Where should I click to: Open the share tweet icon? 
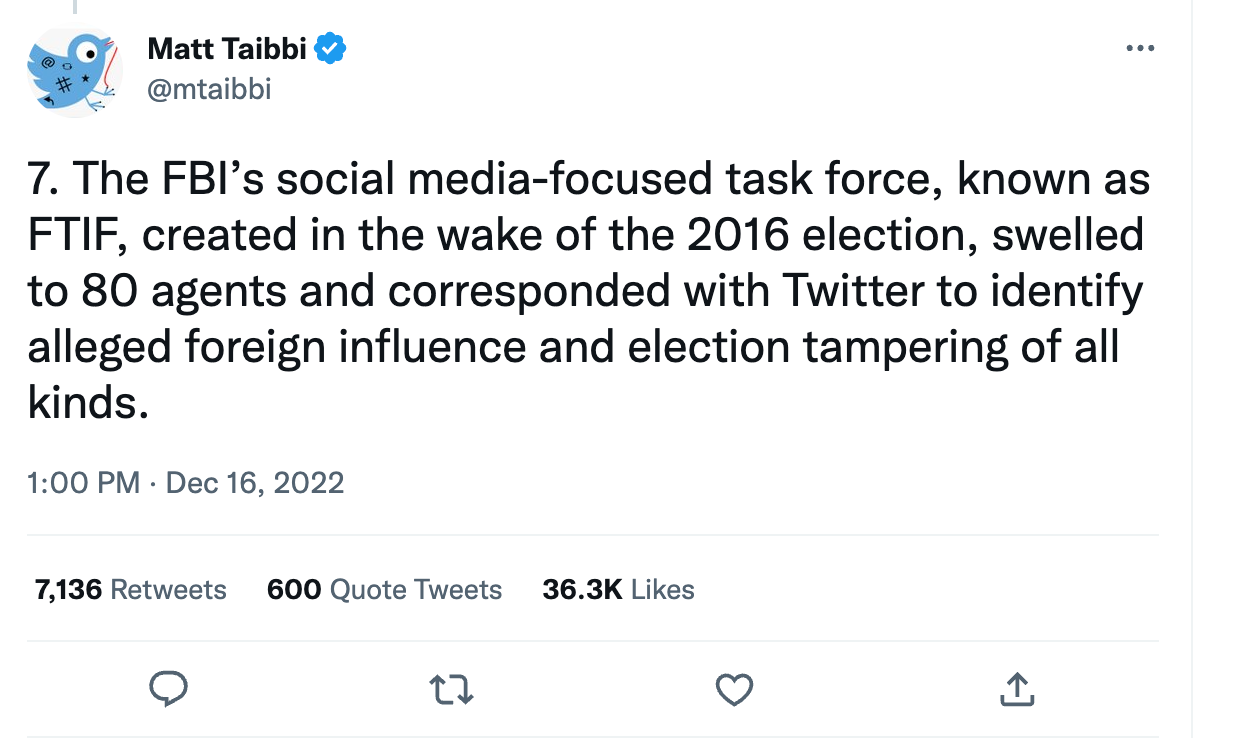[1016, 688]
